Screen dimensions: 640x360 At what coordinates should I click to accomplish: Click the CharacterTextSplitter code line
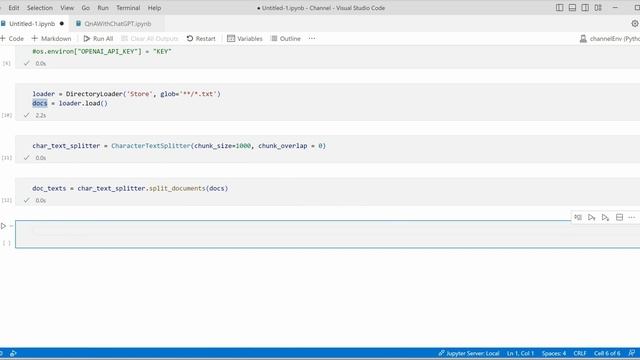pos(179,146)
